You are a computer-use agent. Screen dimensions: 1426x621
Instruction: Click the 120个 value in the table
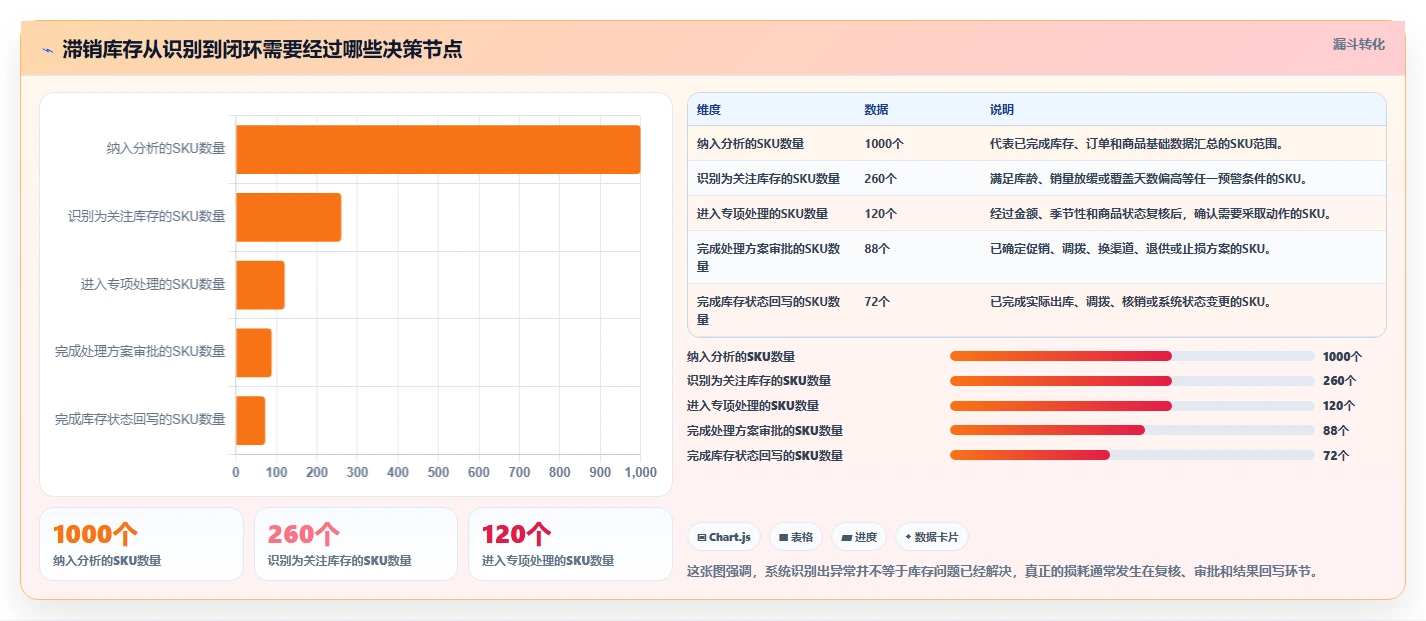point(880,214)
